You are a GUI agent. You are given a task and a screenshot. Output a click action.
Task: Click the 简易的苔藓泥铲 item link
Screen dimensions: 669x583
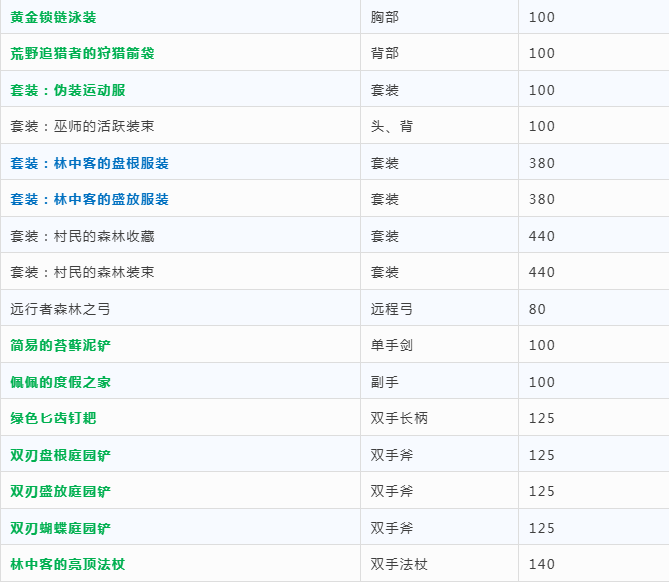click(x=60, y=345)
